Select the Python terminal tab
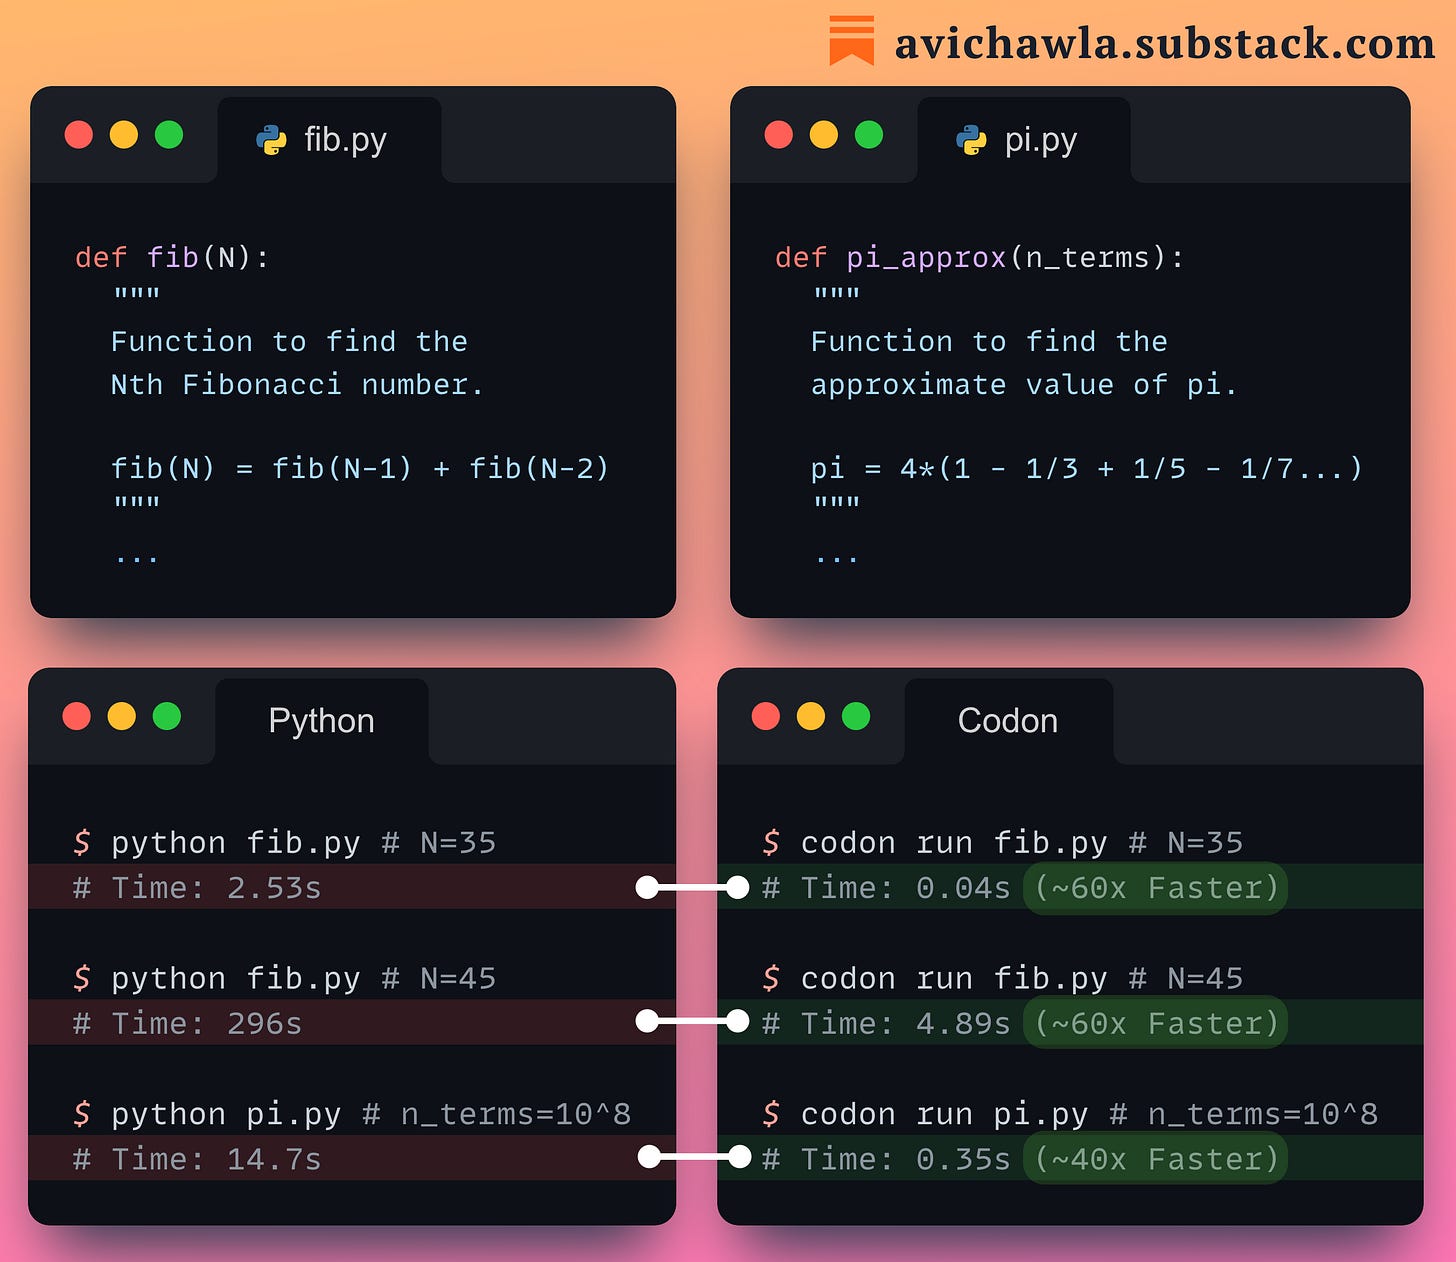Viewport: 1456px width, 1262px height. pyautogui.click(x=322, y=721)
